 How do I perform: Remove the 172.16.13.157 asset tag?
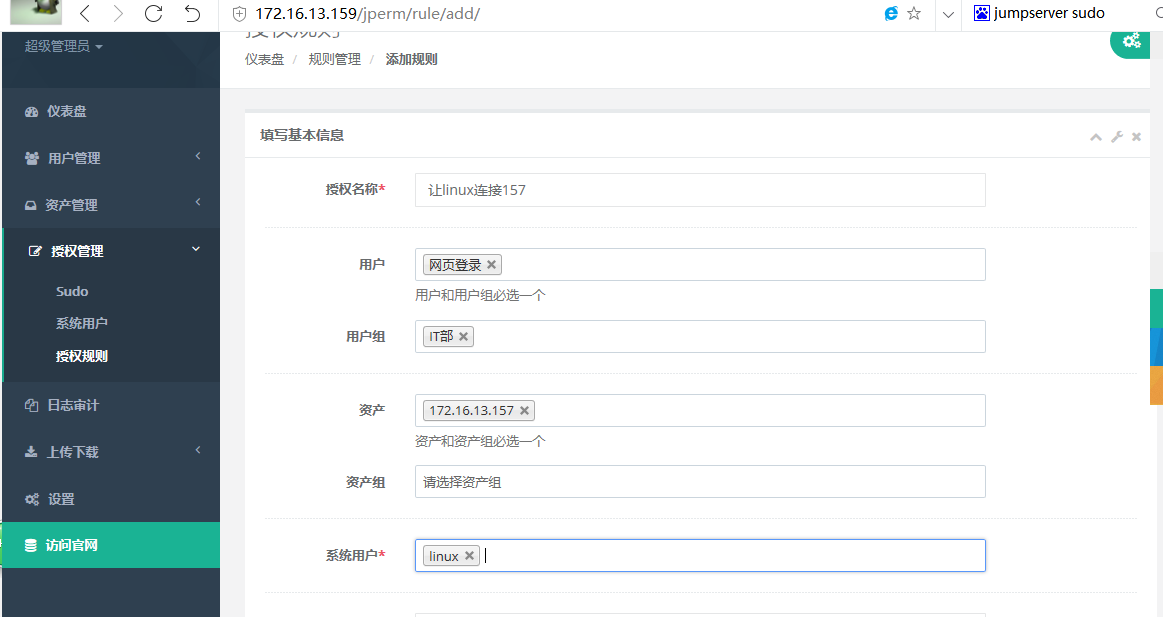tap(524, 411)
